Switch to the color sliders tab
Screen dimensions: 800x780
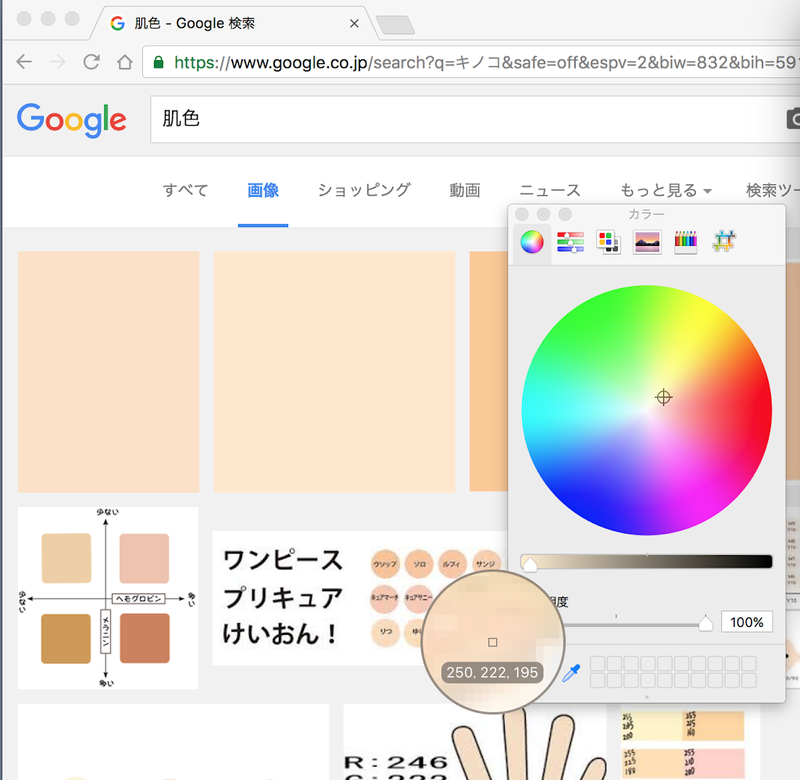tap(570, 242)
